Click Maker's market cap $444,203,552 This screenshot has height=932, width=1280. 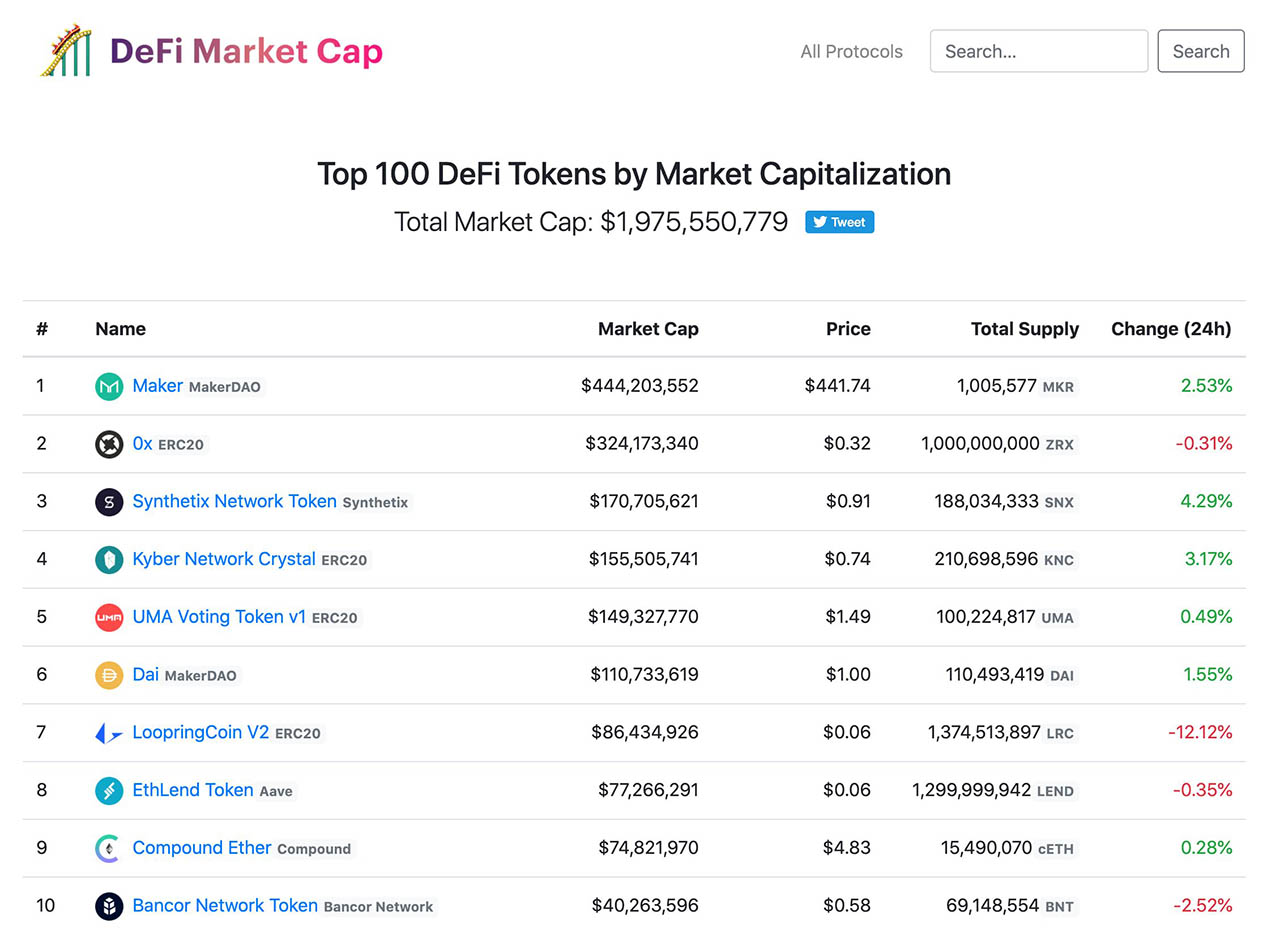[x=640, y=386]
